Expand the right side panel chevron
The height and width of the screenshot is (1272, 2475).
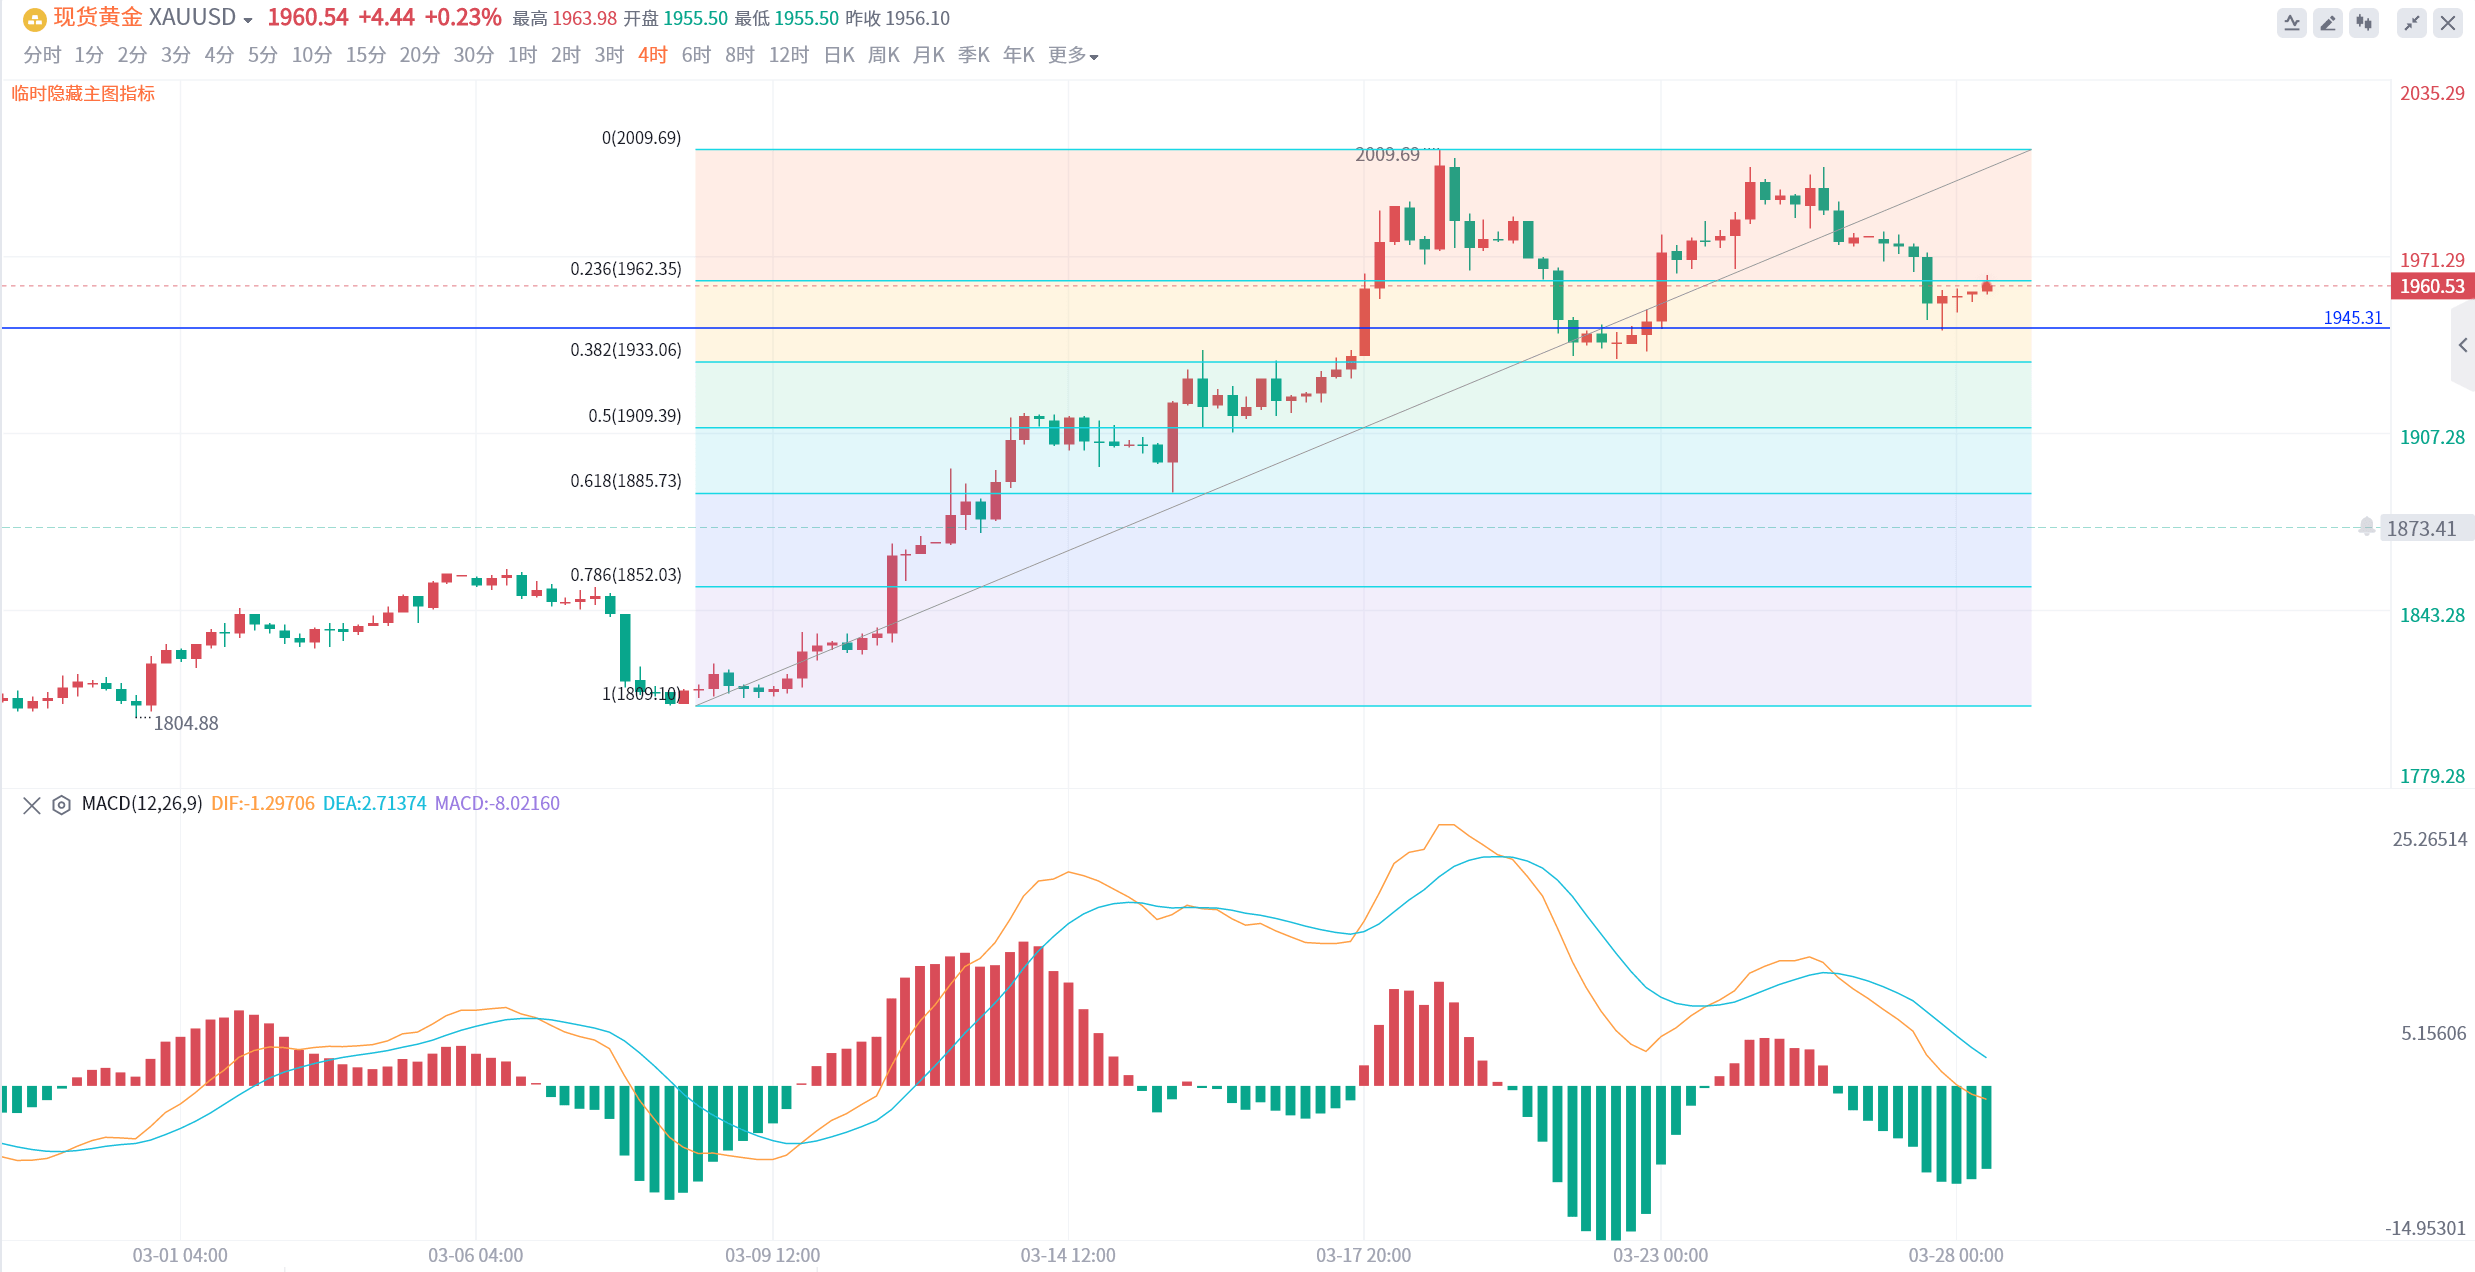[2463, 345]
